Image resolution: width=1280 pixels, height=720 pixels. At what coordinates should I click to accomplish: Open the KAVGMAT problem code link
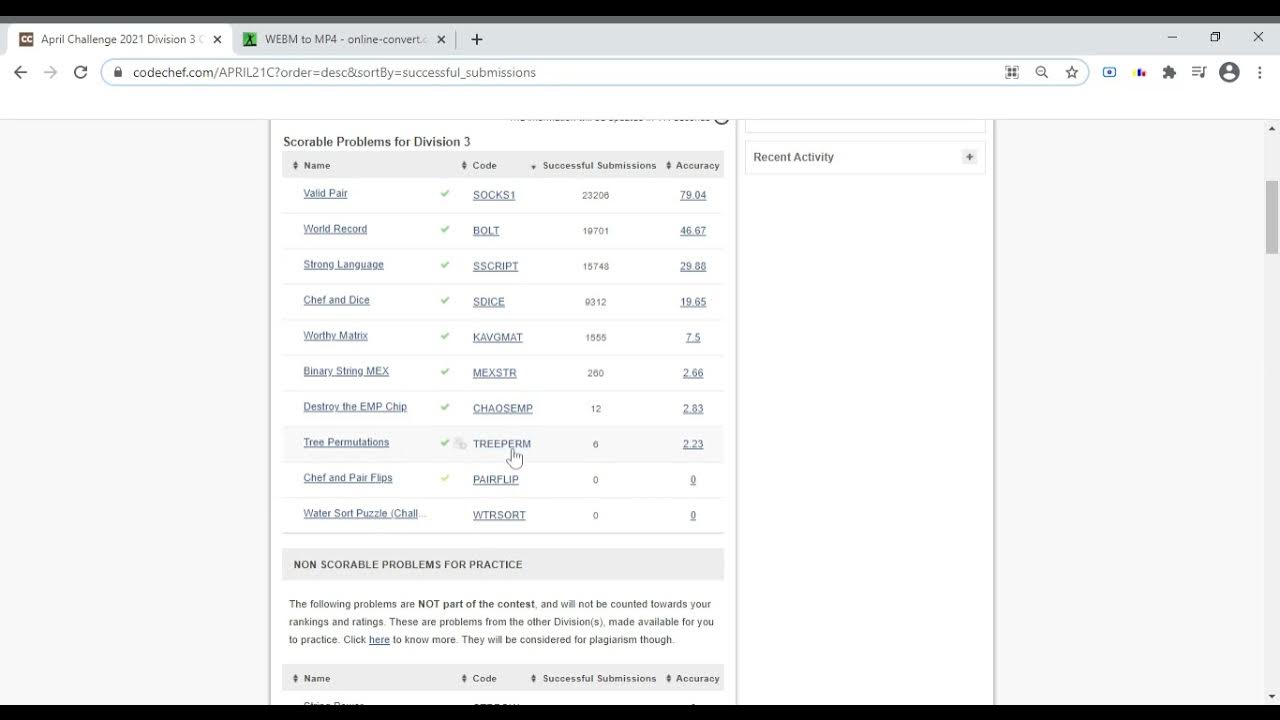tap(497, 337)
